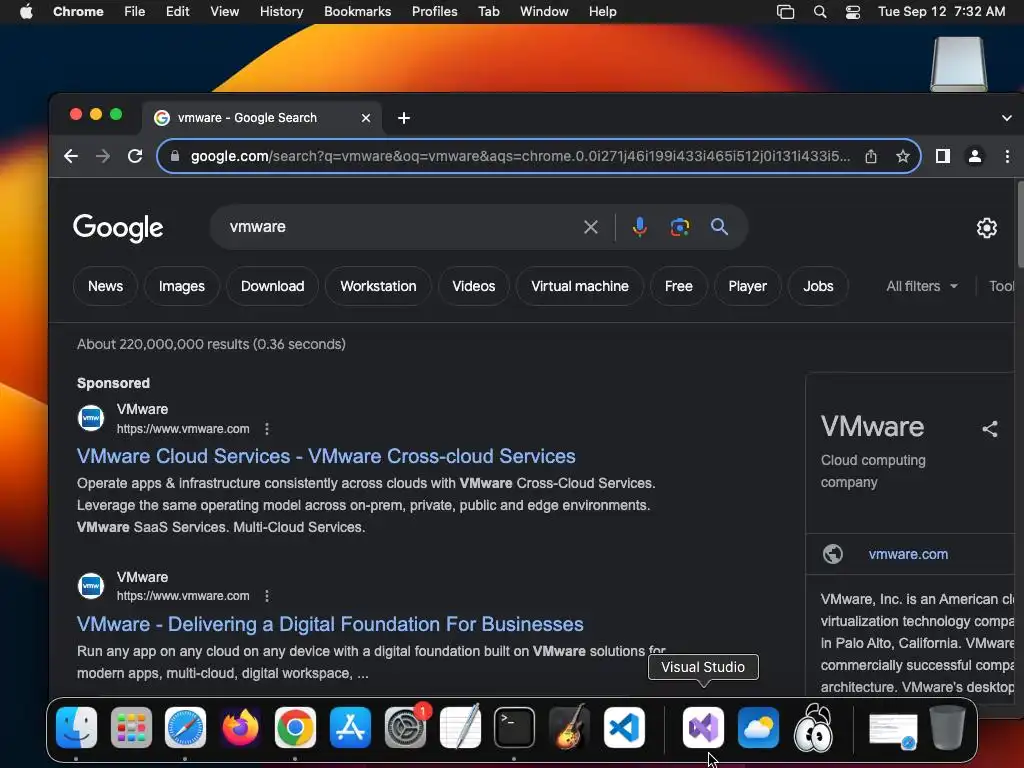Open the Chrome File menu
The image size is (1024, 768).
click(135, 12)
